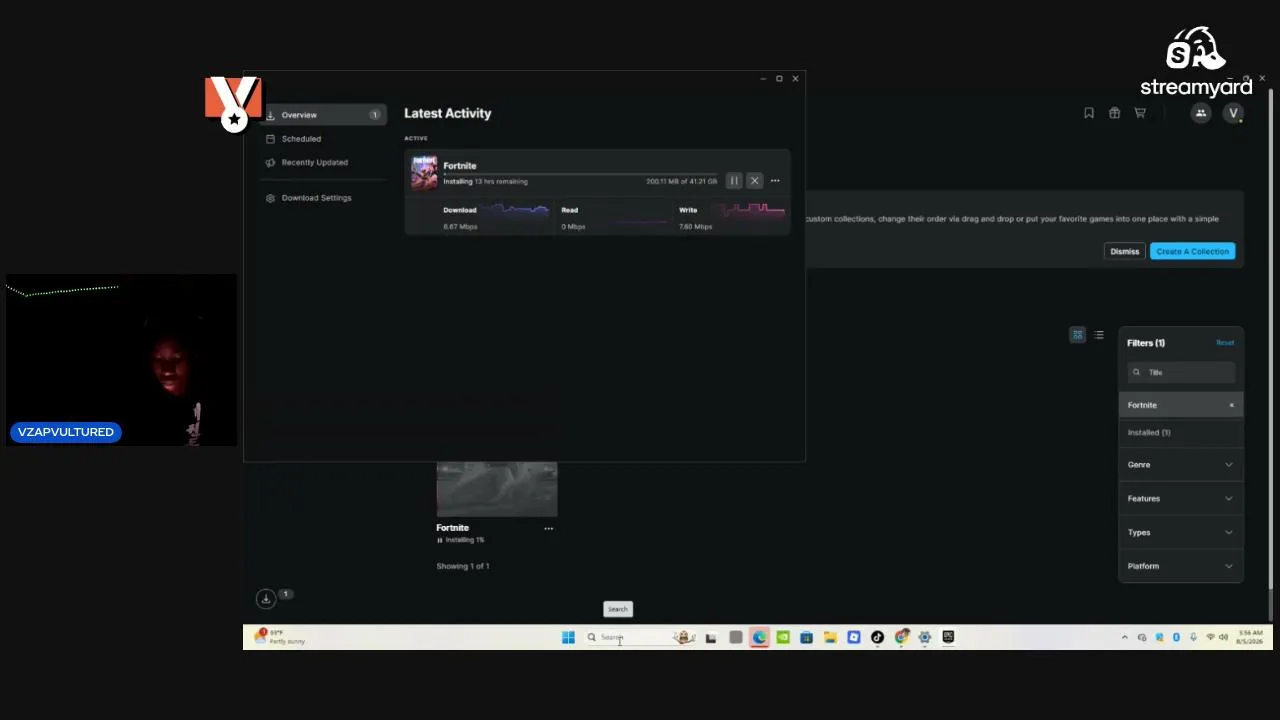The width and height of the screenshot is (1280, 720).
Task: Click the Fortnite cover art in Latest Activity
Action: click(x=425, y=173)
